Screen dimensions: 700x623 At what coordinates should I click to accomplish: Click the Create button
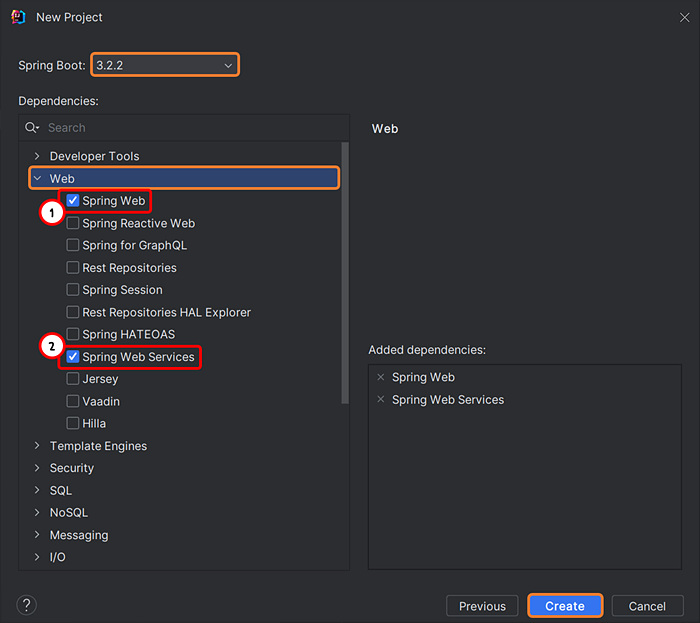565,606
